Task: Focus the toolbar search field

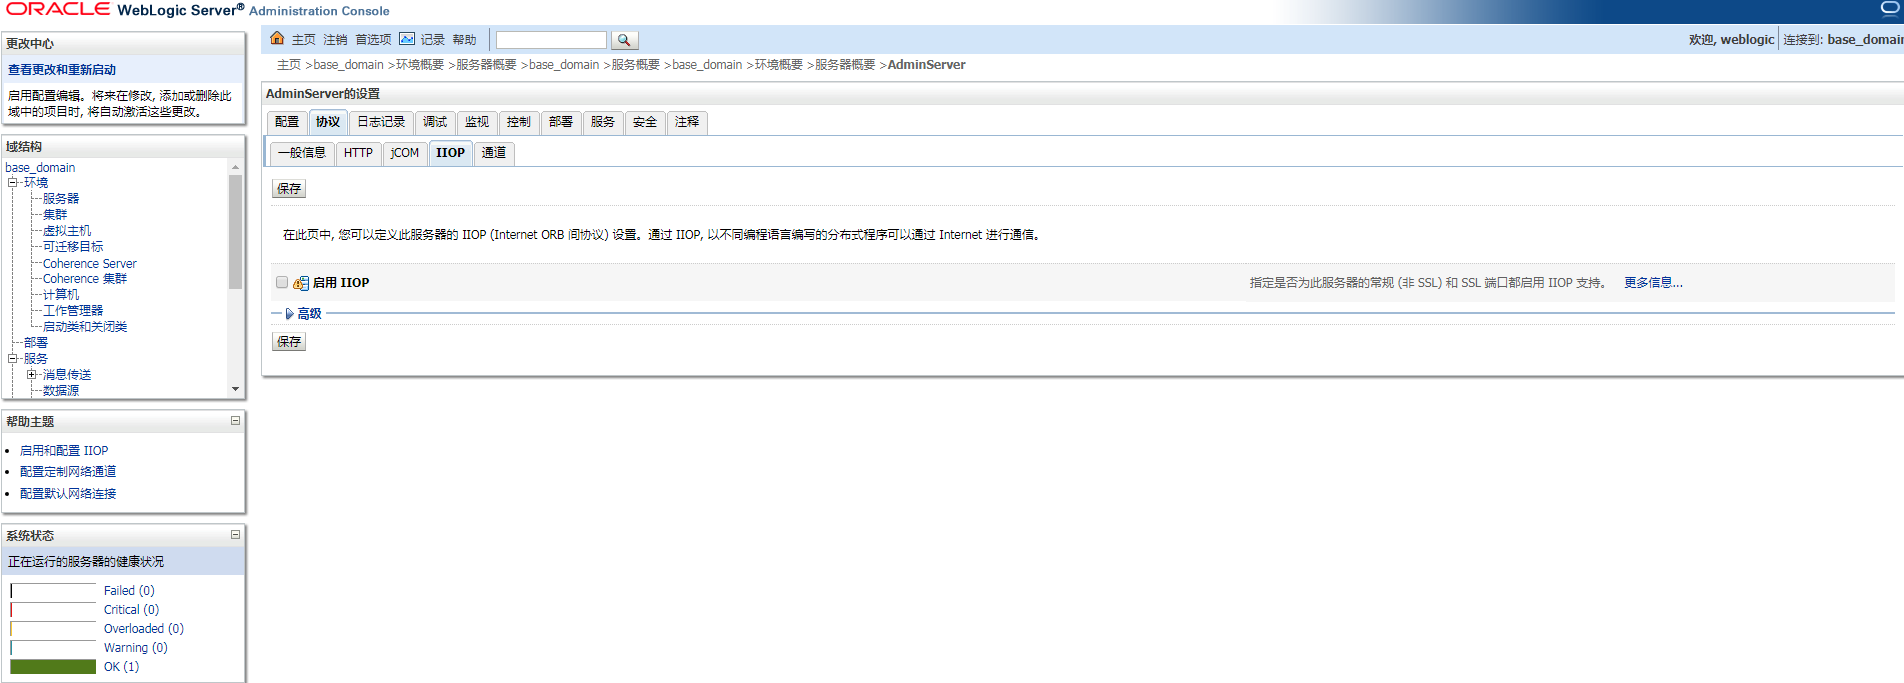Action: [551, 40]
